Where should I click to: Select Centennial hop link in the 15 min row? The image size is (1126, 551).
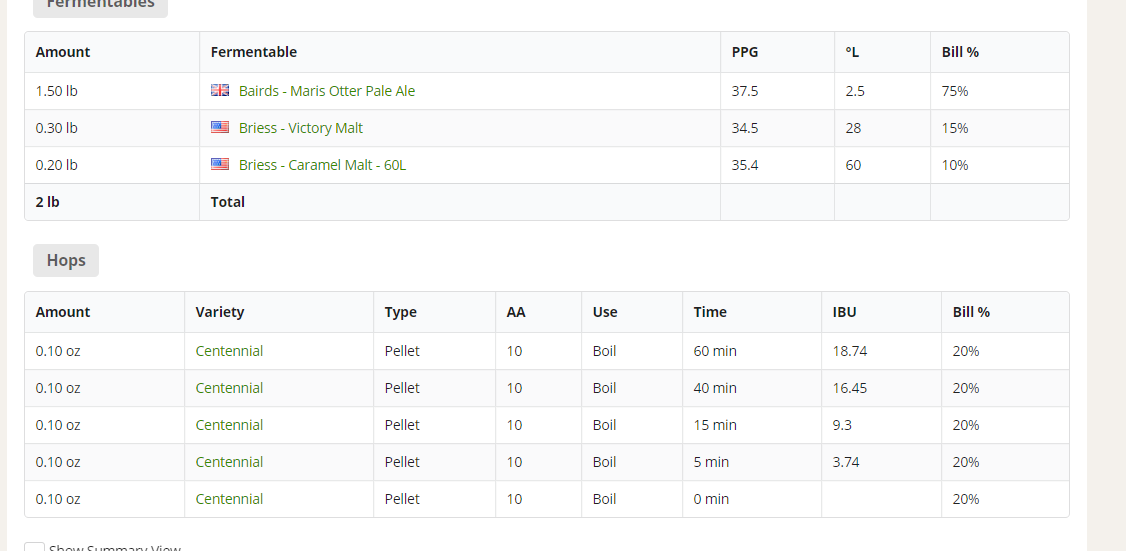[229, 425]
